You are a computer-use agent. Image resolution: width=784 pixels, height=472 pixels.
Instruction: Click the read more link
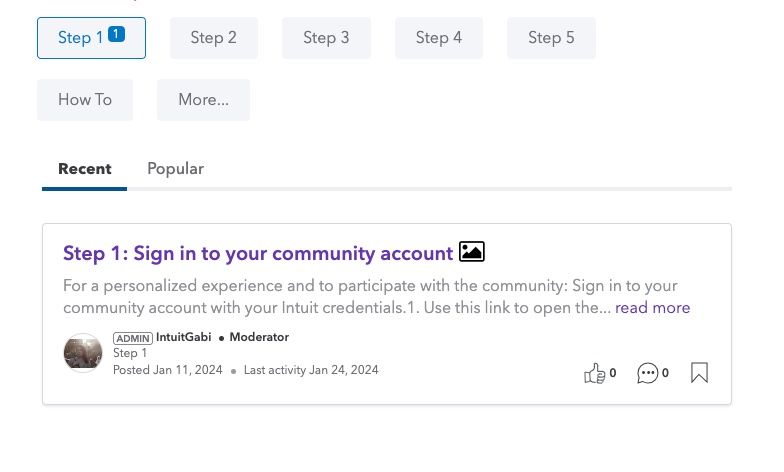652,308
